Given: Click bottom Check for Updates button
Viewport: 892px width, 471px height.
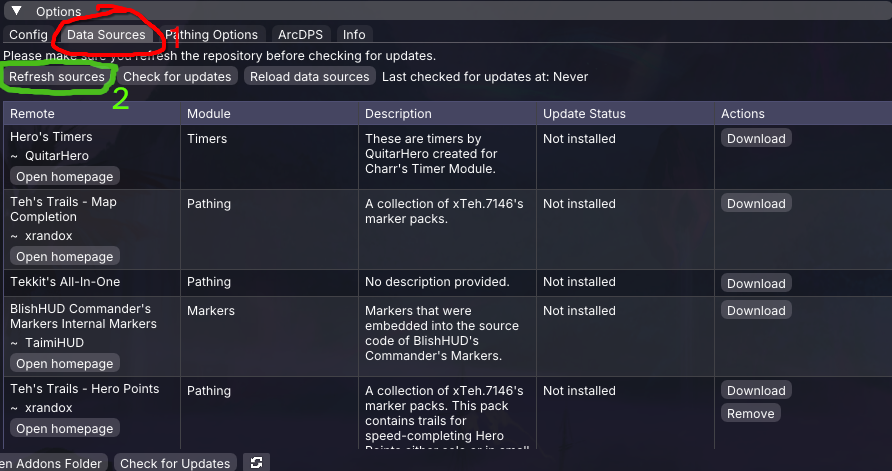Looking at the screenshot, I should click(175, 463).
